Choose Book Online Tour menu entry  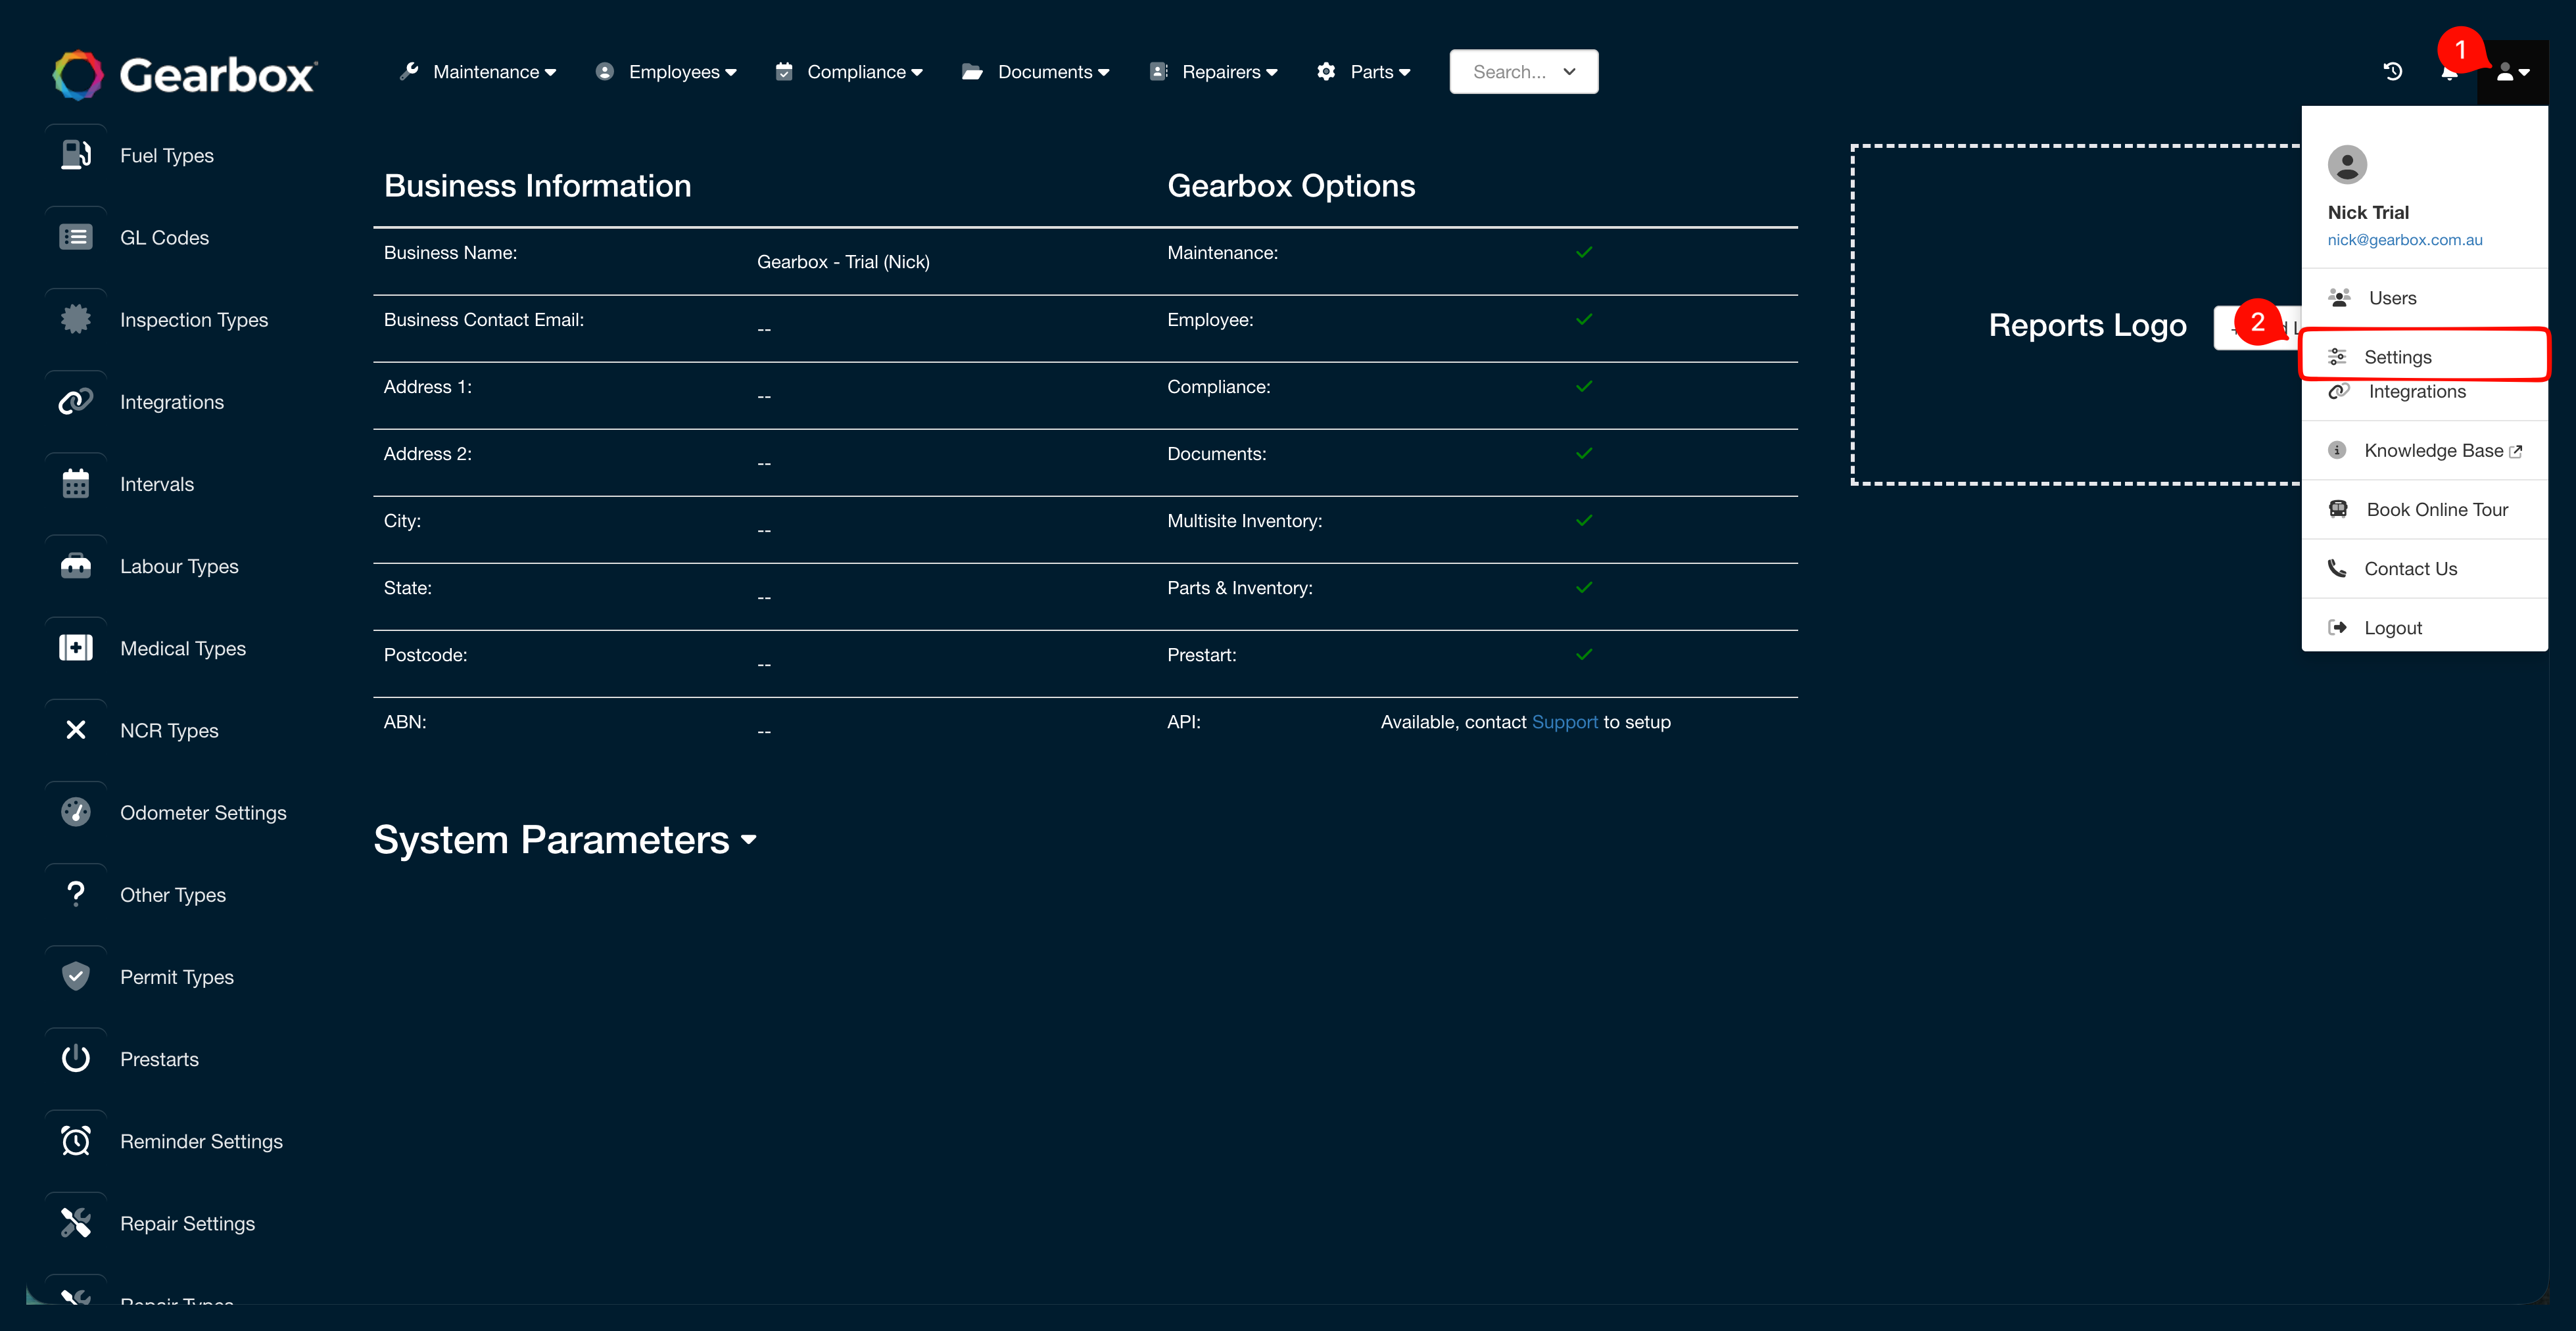[2424, 509]
